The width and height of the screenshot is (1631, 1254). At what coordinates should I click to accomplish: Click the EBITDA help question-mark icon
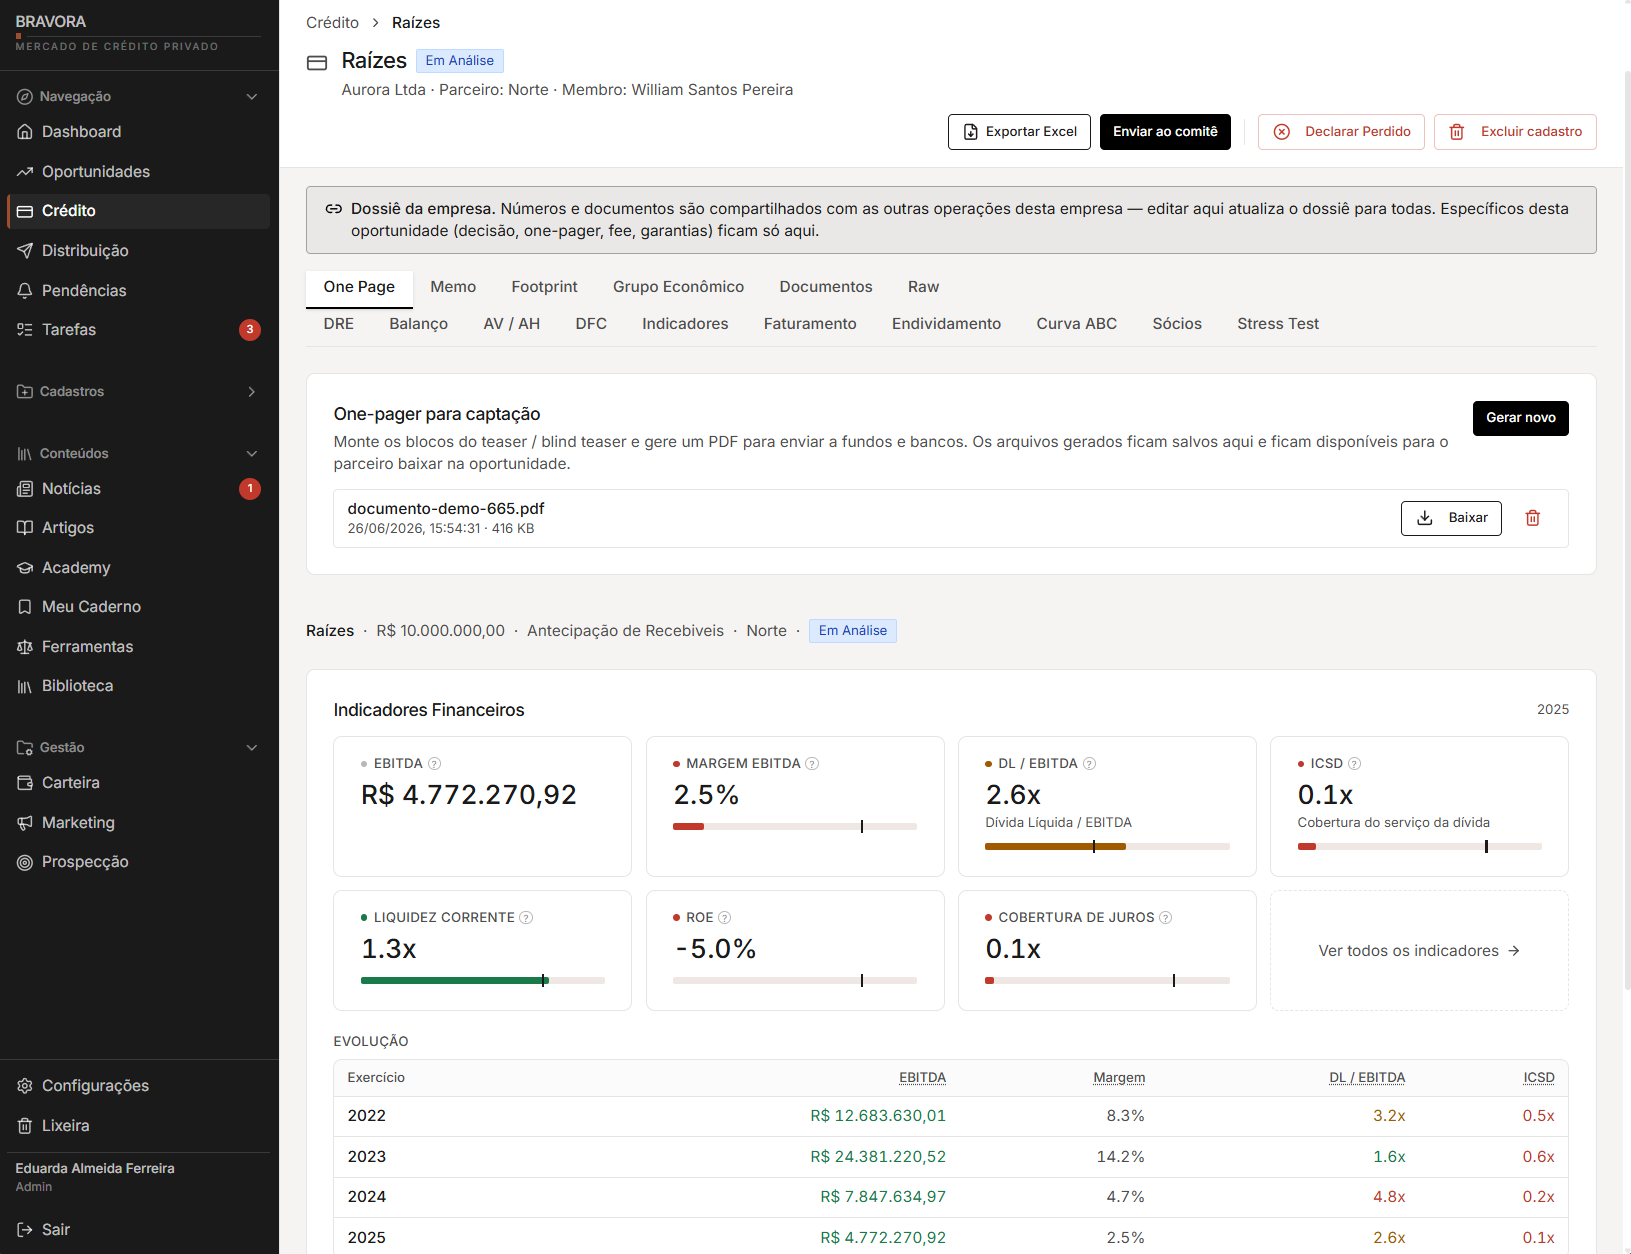434,764
